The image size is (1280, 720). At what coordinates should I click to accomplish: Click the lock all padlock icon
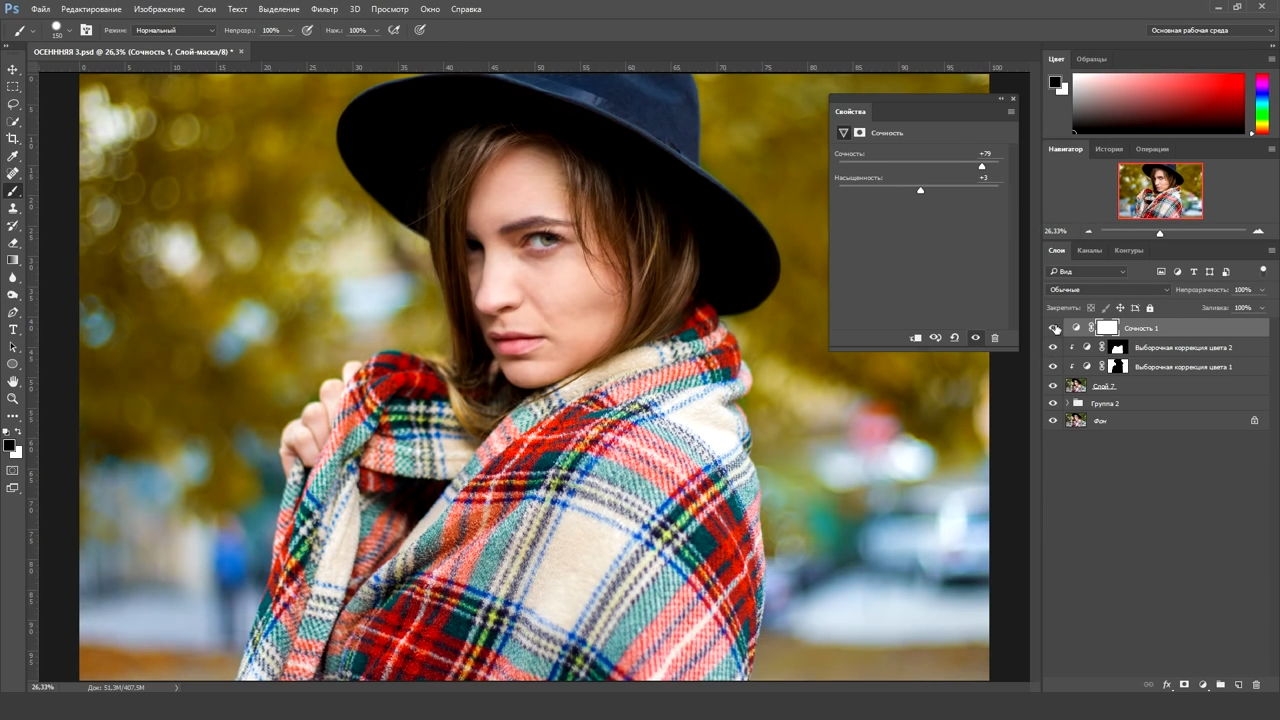point(1149,308)
